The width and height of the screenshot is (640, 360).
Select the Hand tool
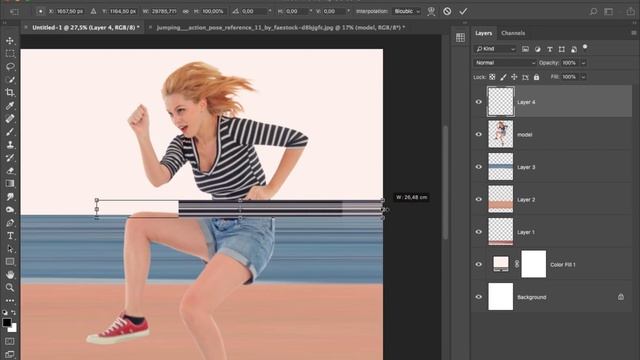(x=10, y=275)
